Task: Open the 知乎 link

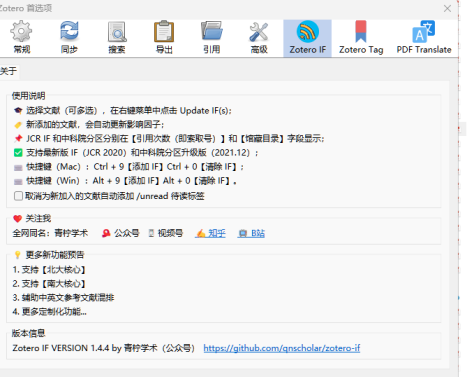Action: point(210,233)
